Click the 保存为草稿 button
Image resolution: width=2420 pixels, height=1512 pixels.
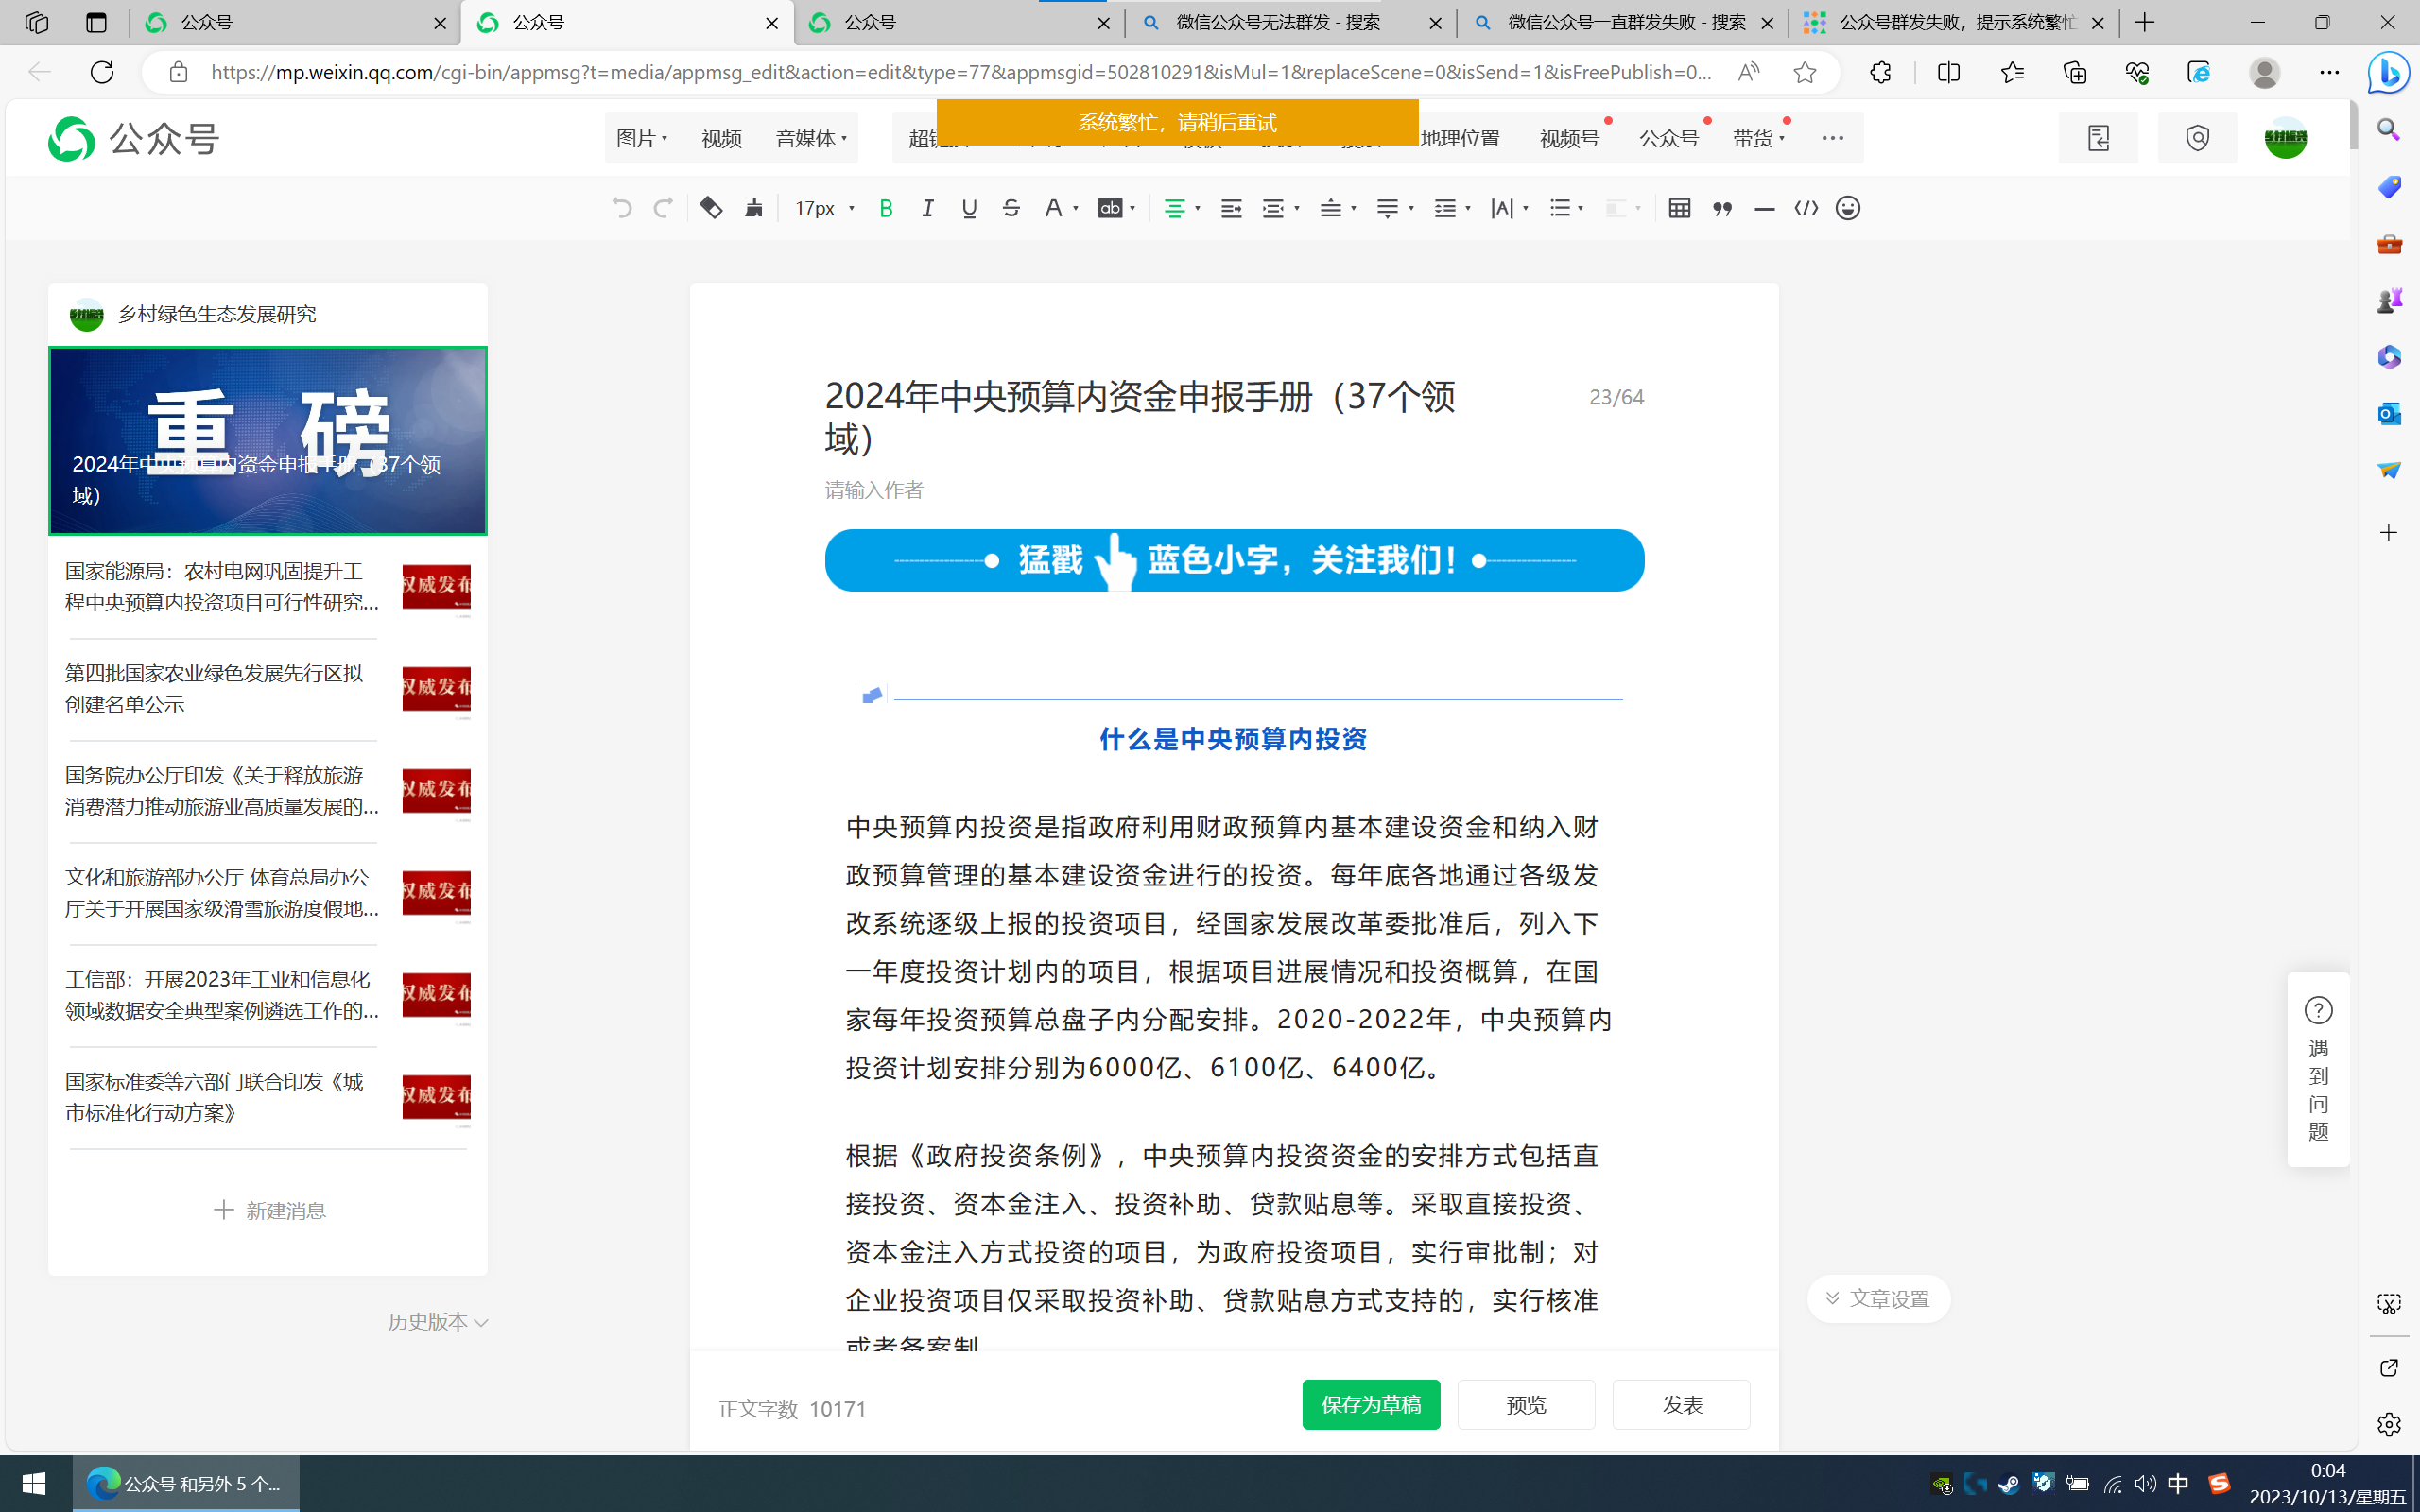click(x=1371, y=1405)
